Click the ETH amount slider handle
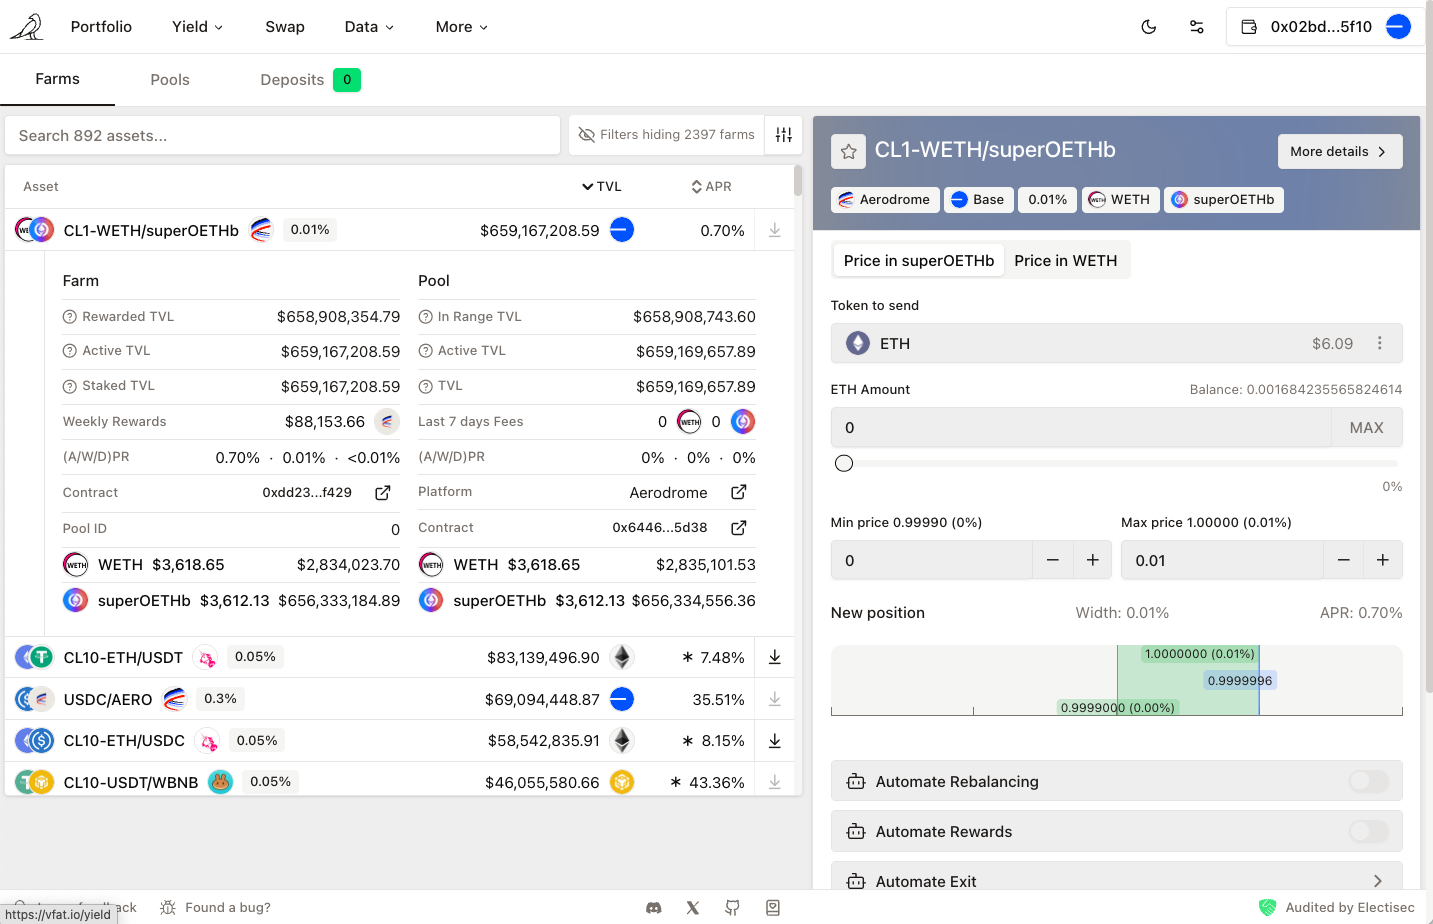Screen dimensions: 1433x924 [844, 463]
